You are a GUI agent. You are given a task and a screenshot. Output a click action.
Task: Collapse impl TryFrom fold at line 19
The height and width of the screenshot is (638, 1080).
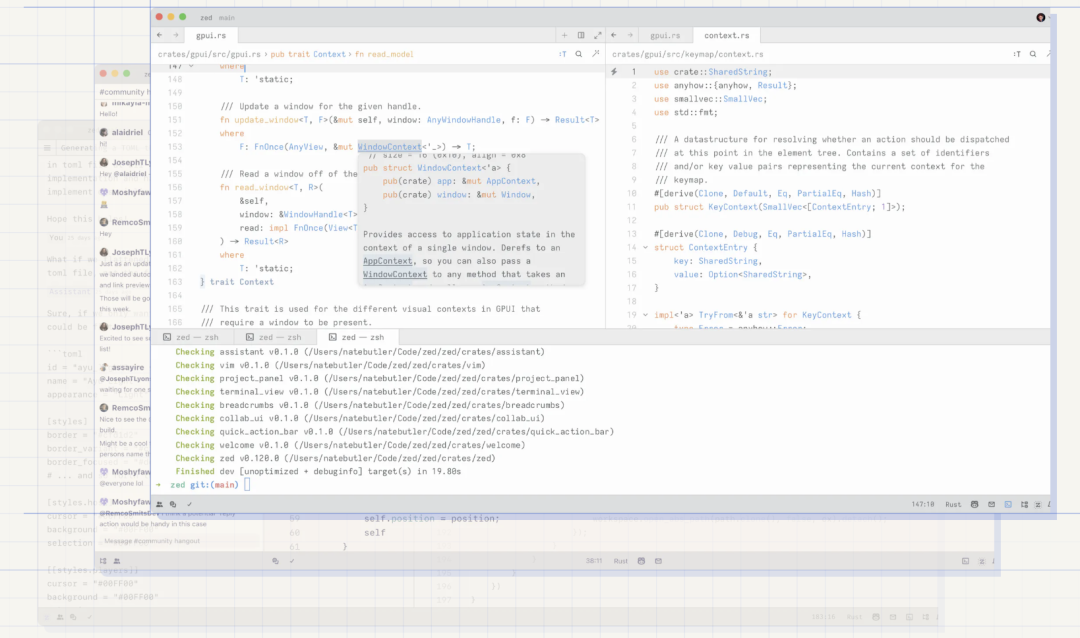click(645, 315)
